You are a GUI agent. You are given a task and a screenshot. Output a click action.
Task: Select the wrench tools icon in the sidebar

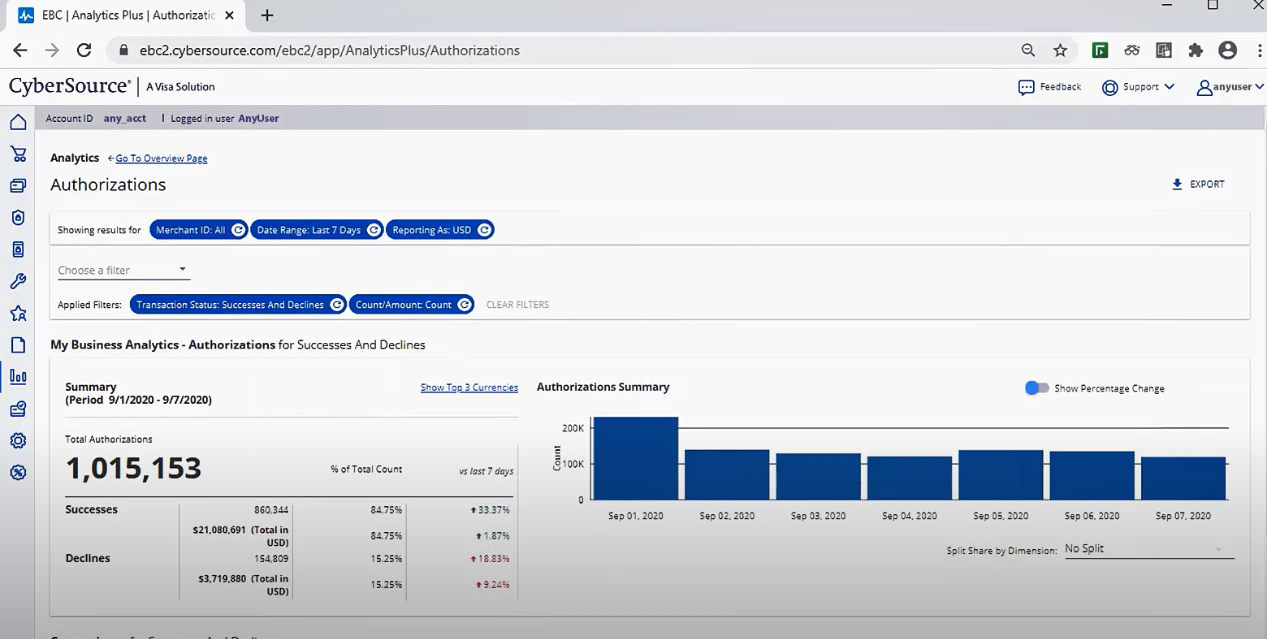tap(18, 281)
